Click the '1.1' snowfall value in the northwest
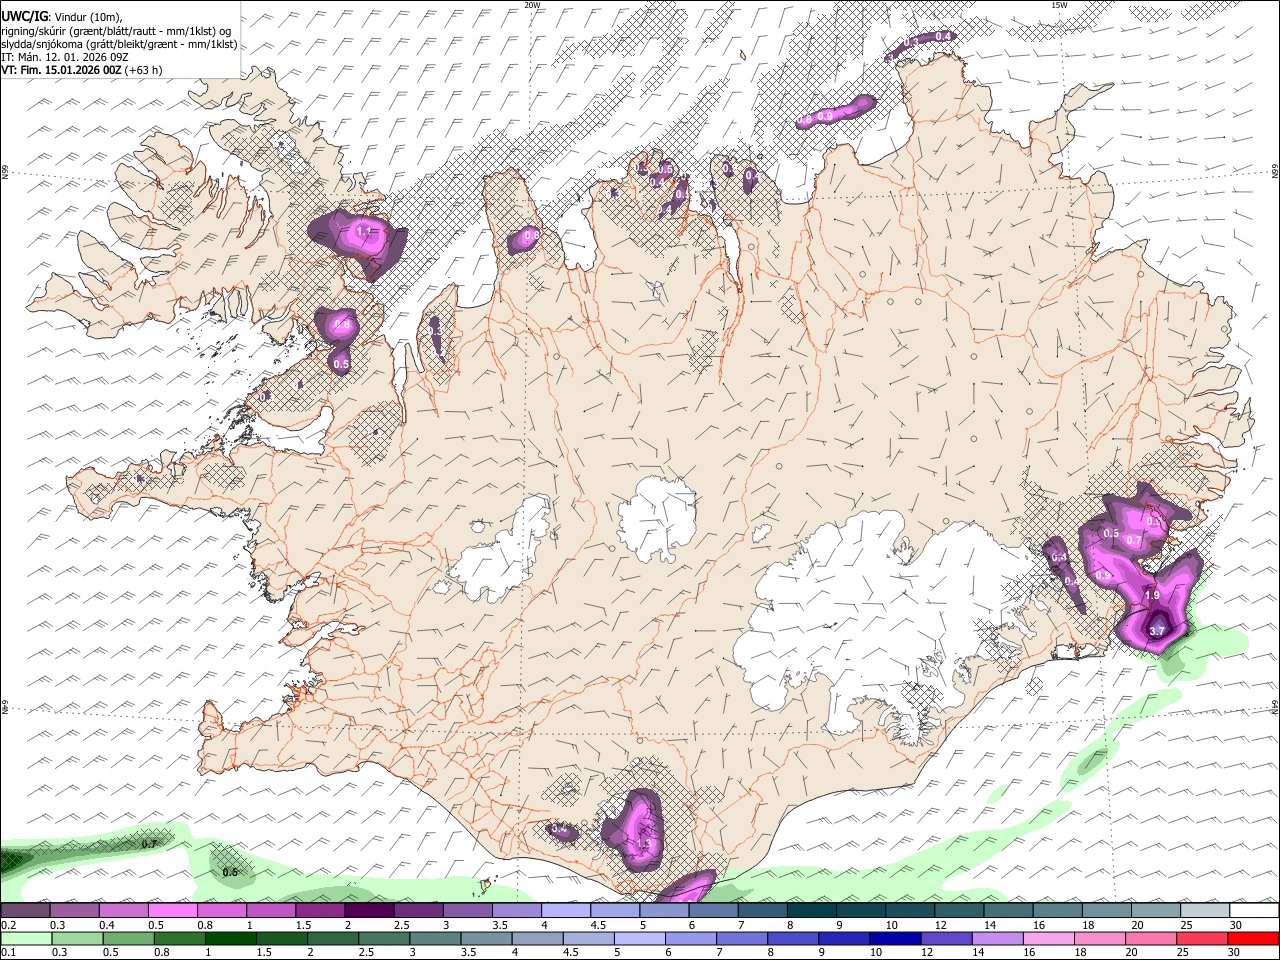The width and height of the screenshot is (1280, 960). 364,231
